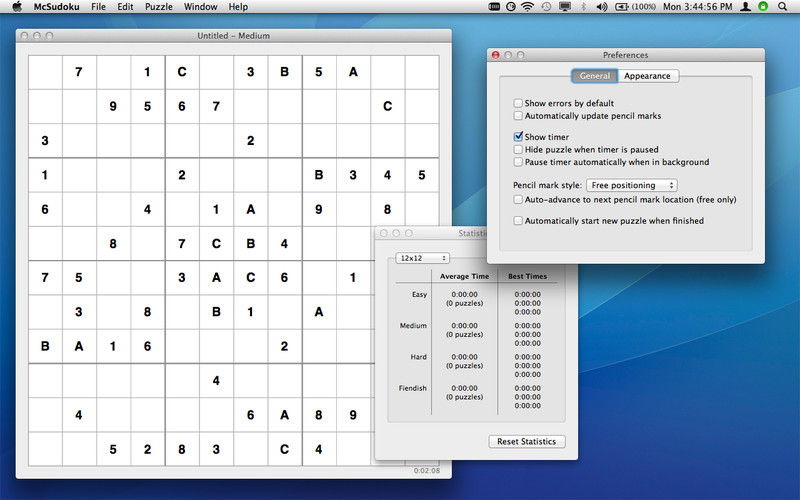
Task: Select the lone 4 in the tenth row
Action: click(x=216, y=380)
